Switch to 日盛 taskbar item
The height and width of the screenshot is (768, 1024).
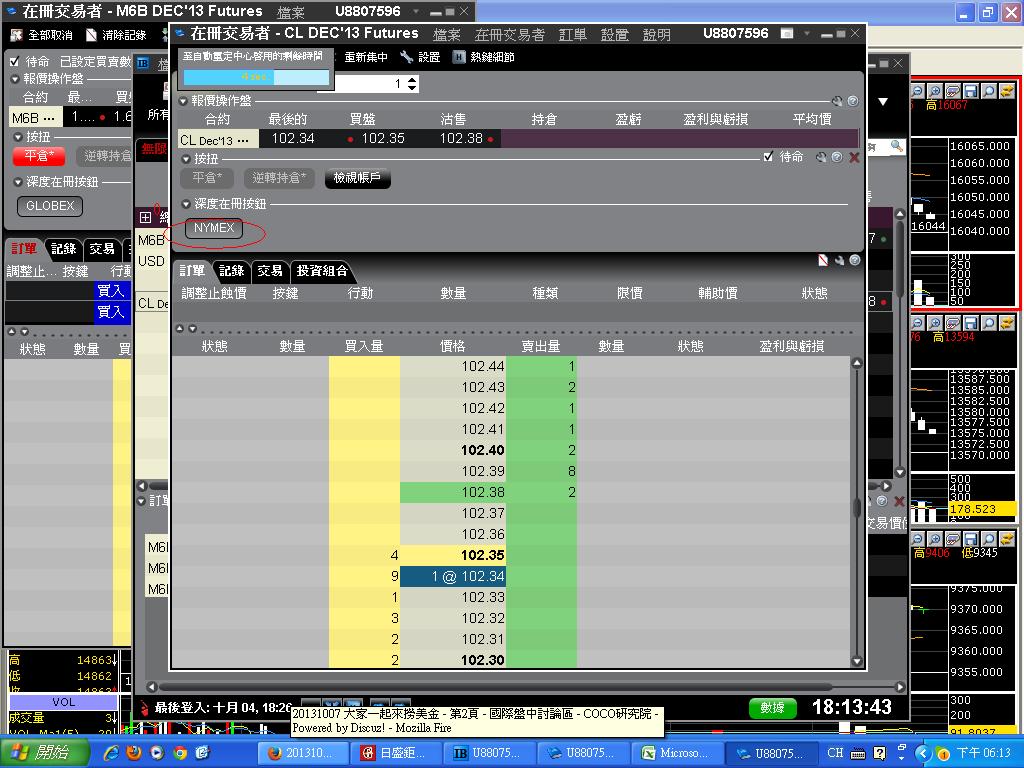(396, 753)
